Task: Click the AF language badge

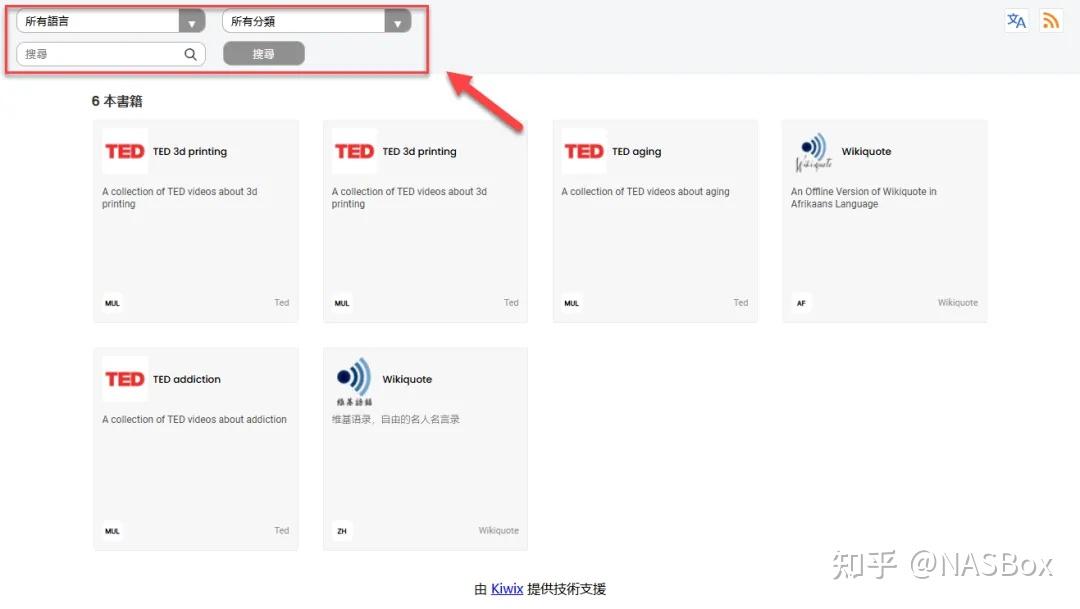Action: pos(801,303)
